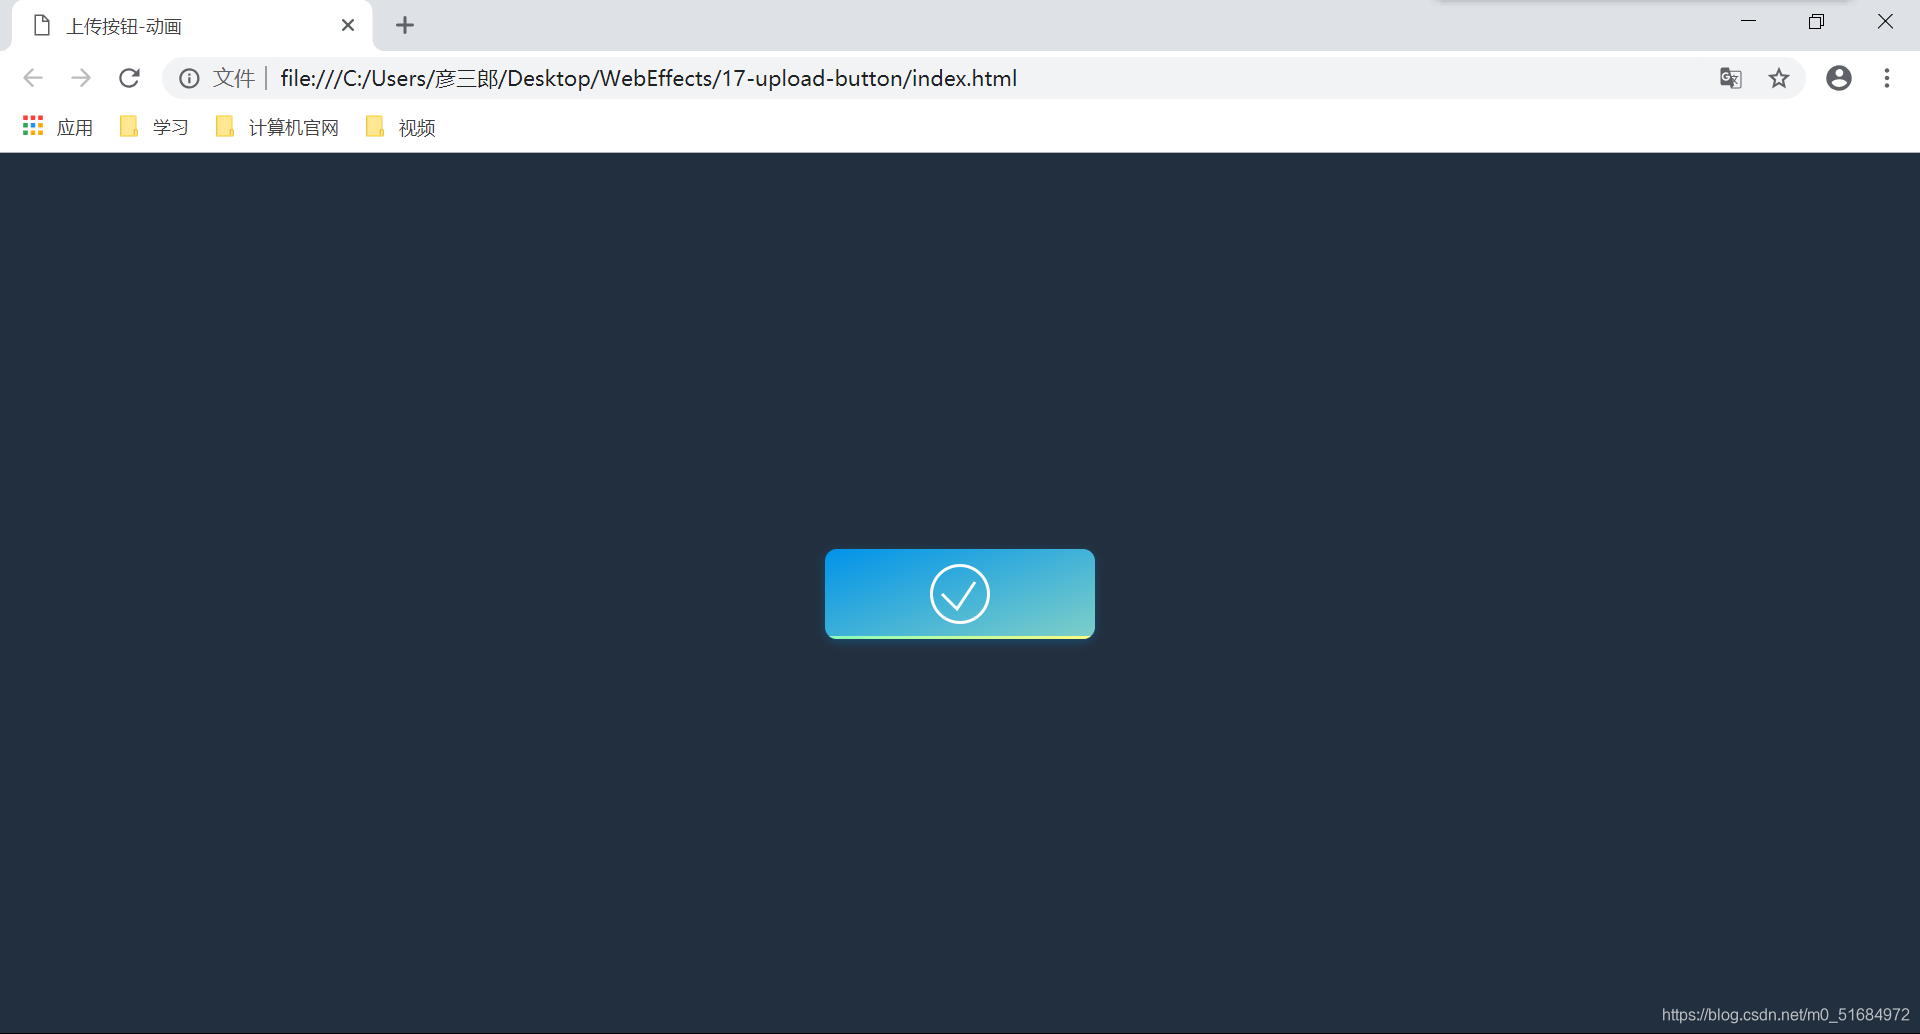Open Chrome's three-dot menu
The image size is (1920, 1034).
point(1887,78)
